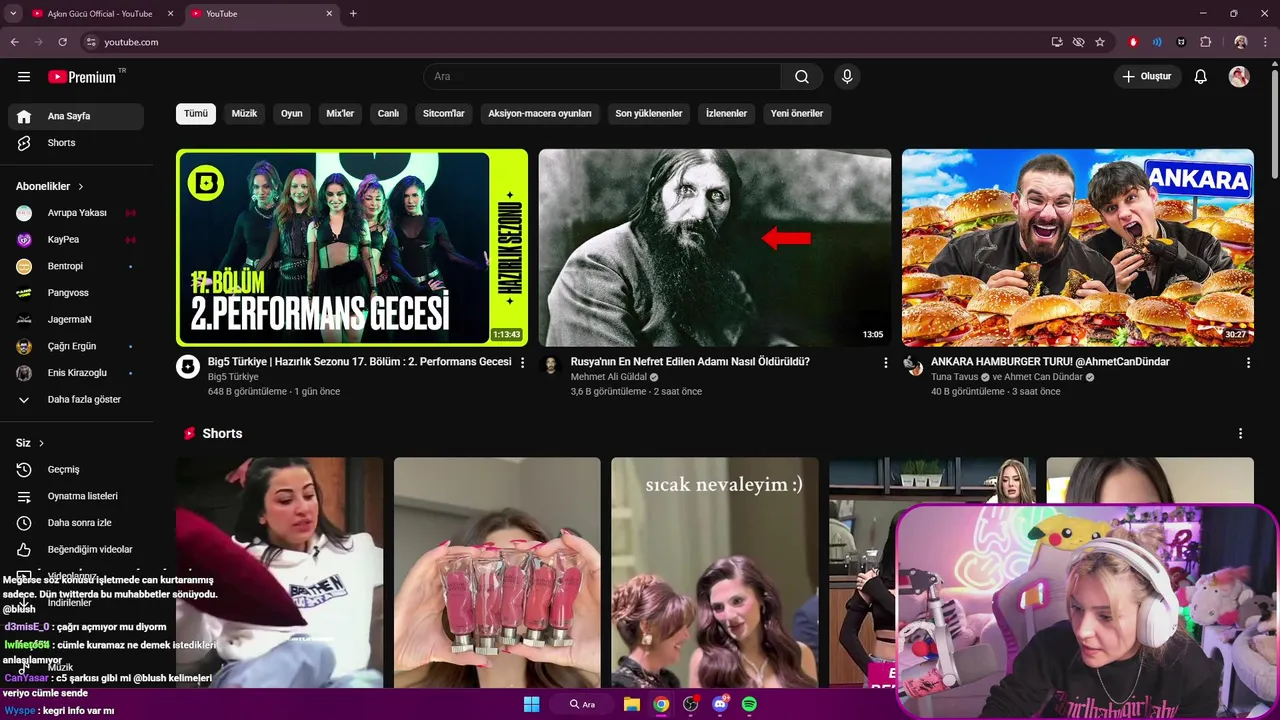Open JagermaN subscription channel
This screenshot has height=720, width=1280.
coord(76,320)
